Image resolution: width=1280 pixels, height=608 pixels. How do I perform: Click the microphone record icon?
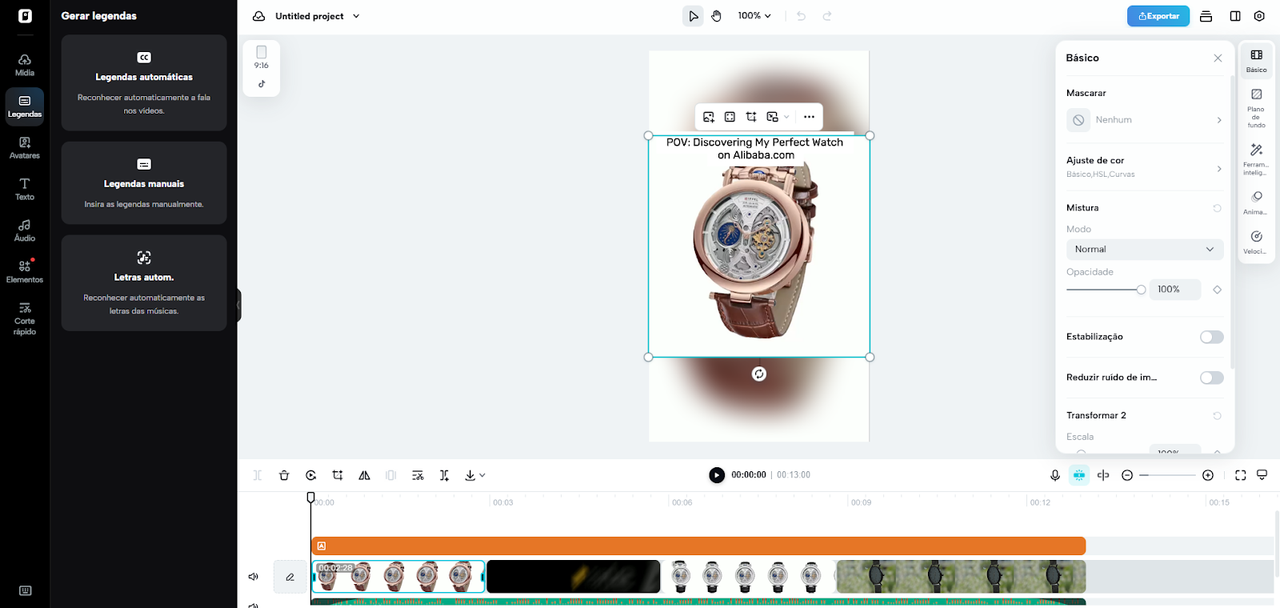1055,476
